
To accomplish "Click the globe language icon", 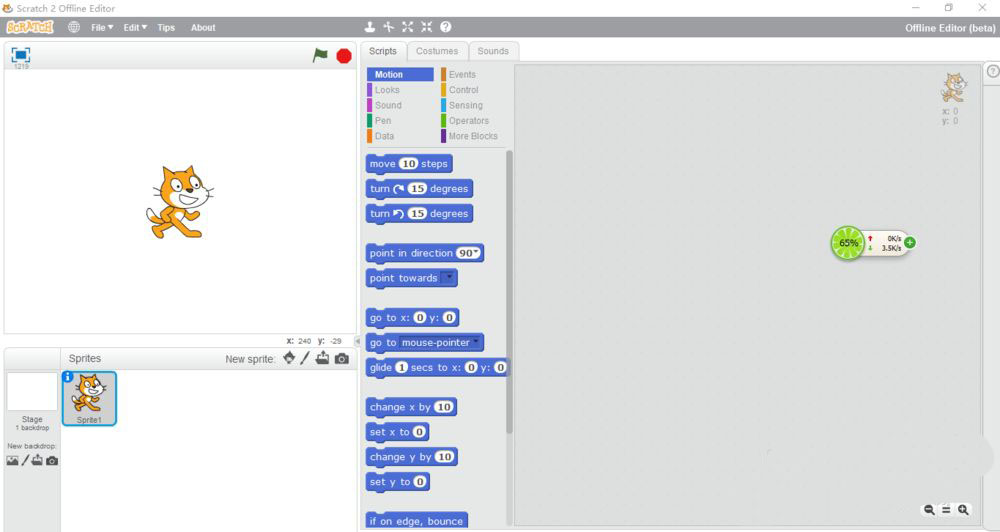I will click(74, 27).
